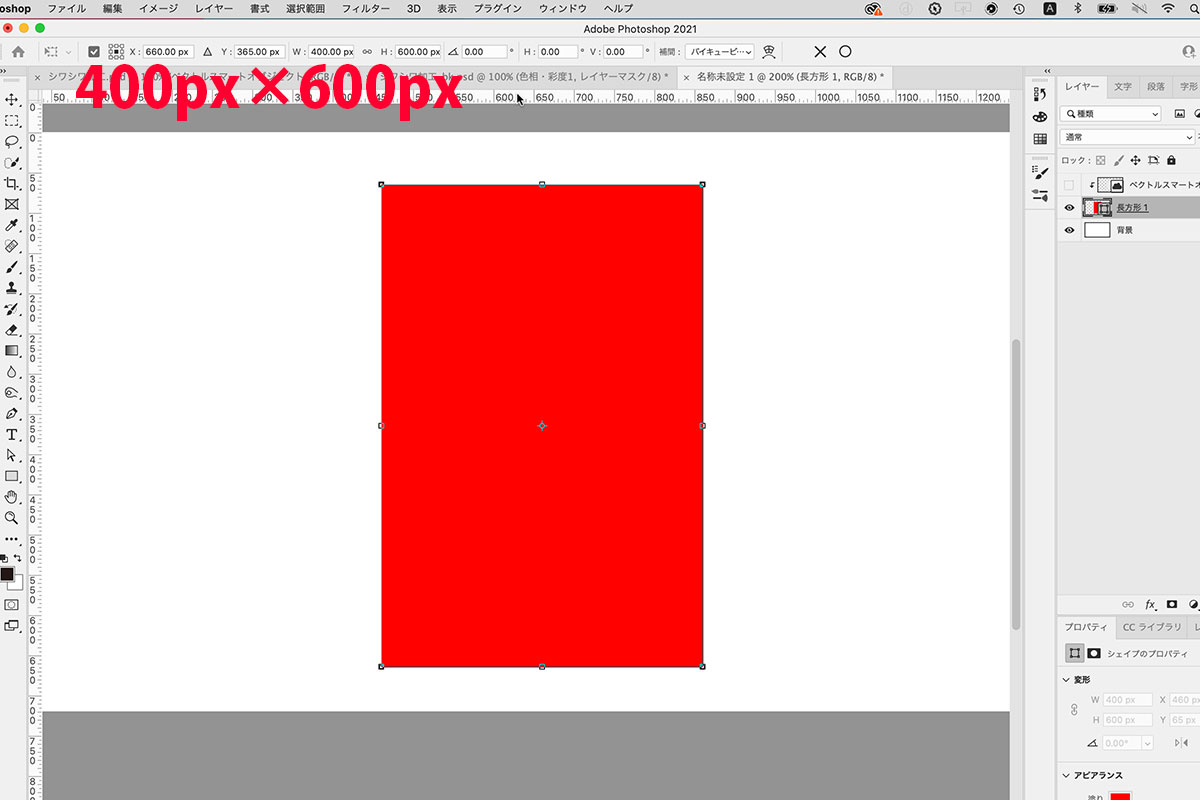Select the Horizontal Type tool
1200x800 pixels.
(12, 435)
